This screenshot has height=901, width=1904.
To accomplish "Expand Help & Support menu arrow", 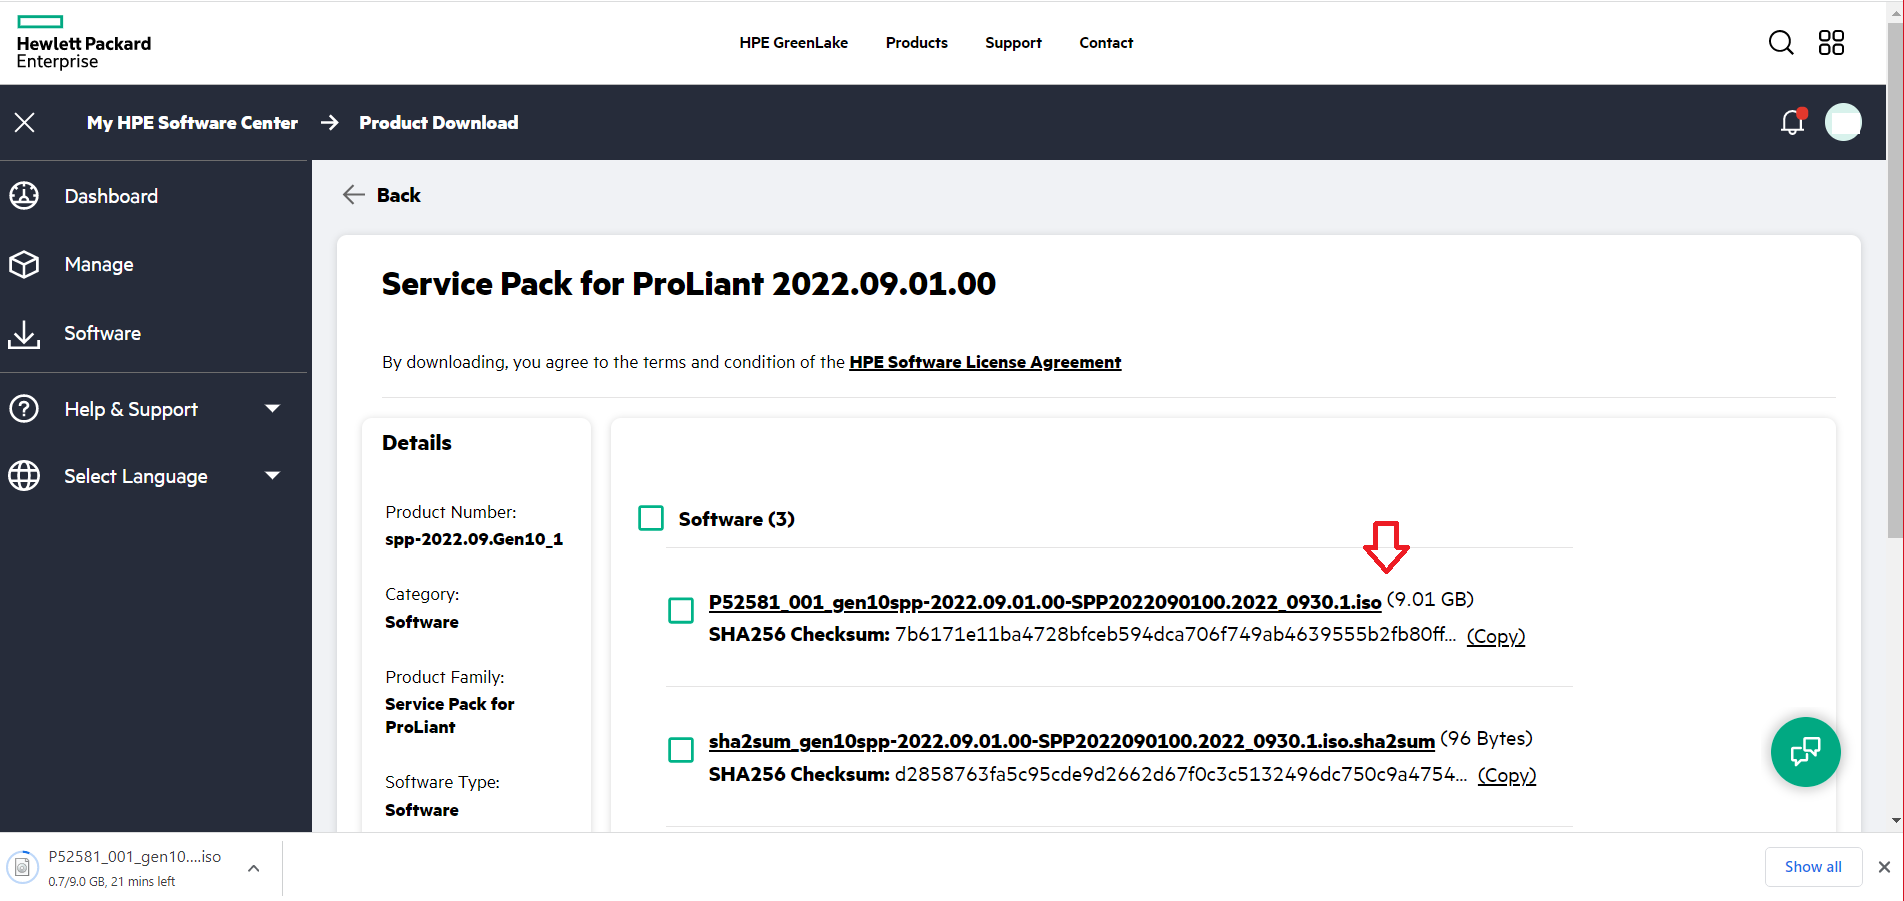I will (x=272, y=408).
